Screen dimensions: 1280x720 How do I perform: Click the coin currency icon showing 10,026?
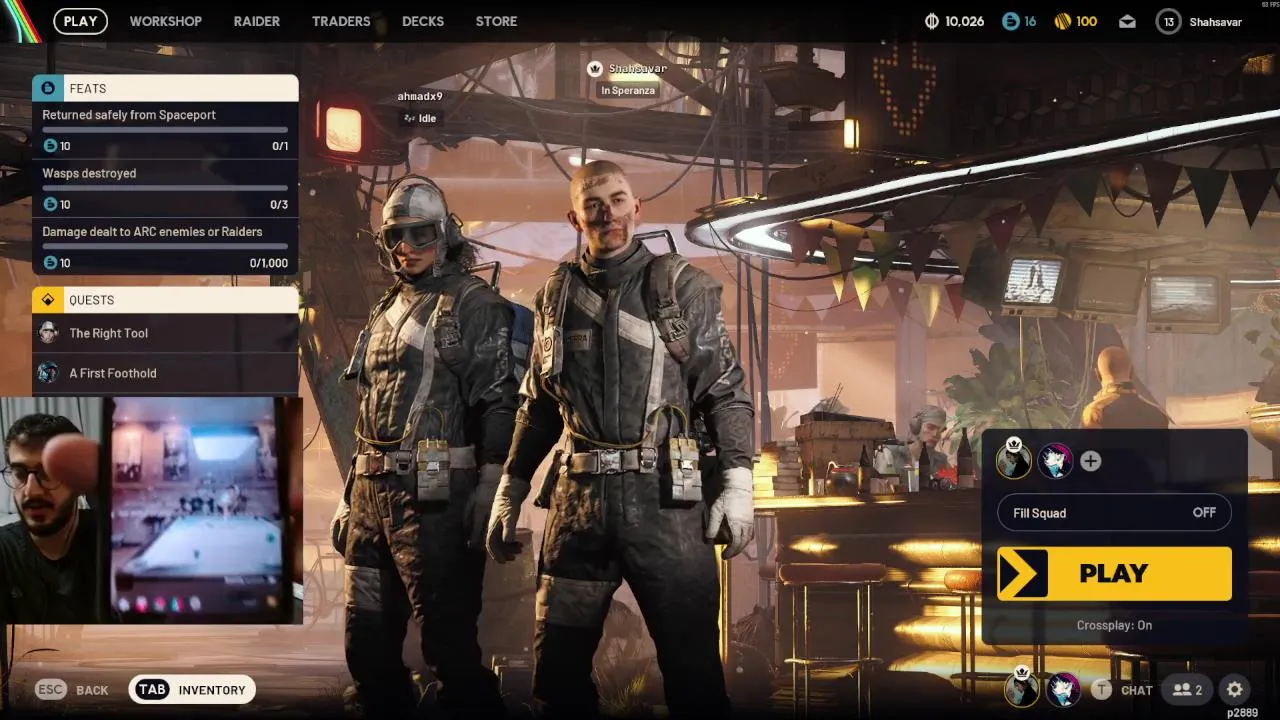pos(932,21)
